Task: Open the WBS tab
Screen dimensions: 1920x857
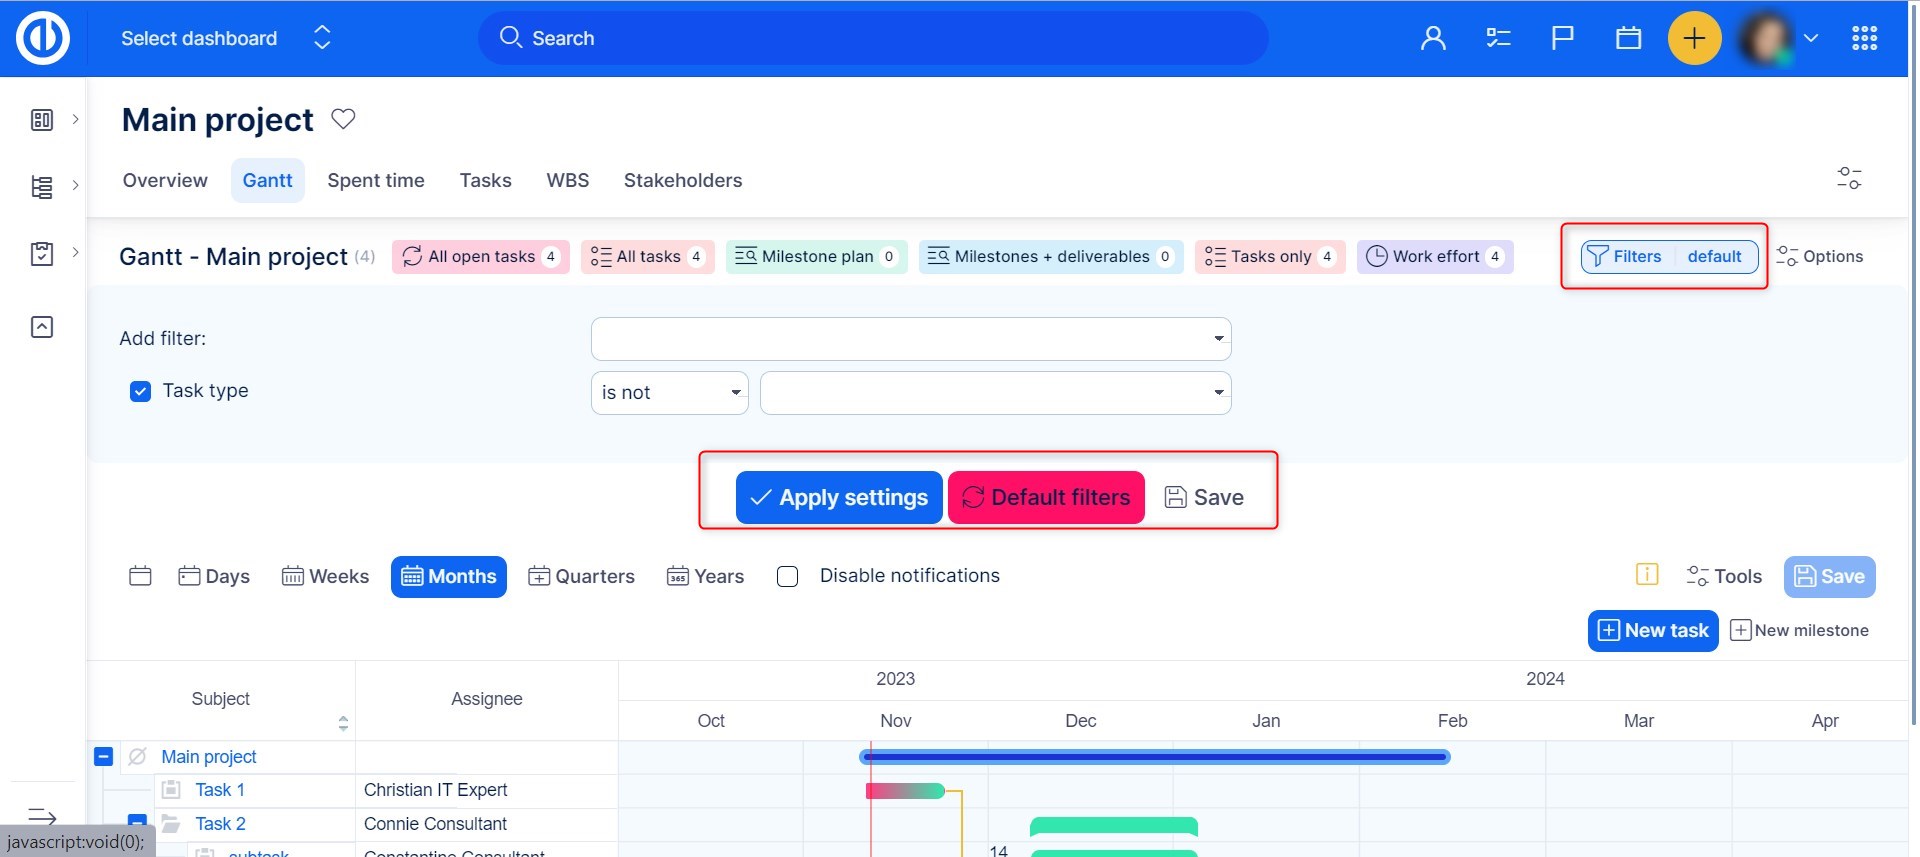Action: [x=567, y=181]
